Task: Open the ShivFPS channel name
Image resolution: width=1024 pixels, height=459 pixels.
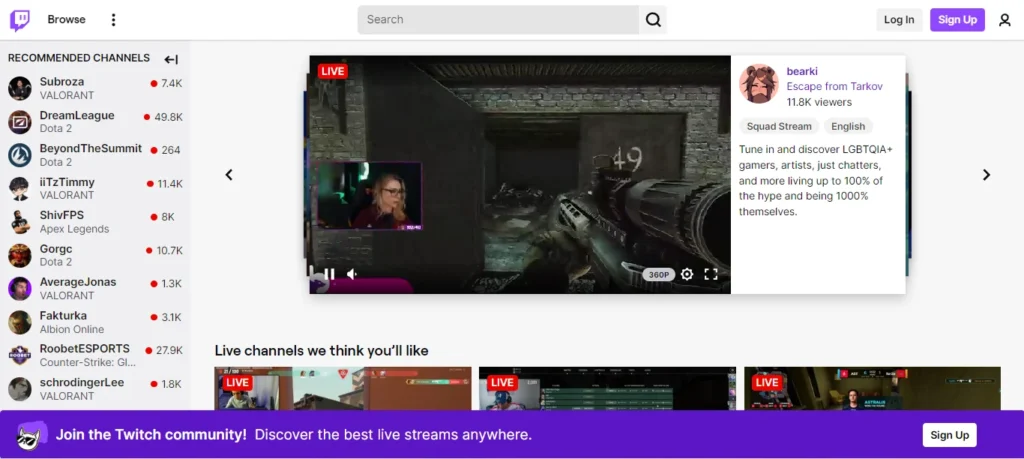Action: pos(62,215)
